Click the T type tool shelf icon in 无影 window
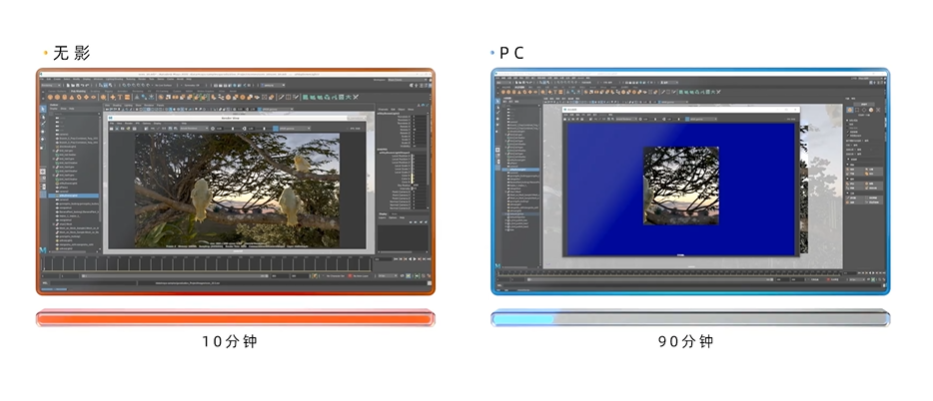Image resolution: width=933 pixels, height=401 pixels. click(119, 97)
